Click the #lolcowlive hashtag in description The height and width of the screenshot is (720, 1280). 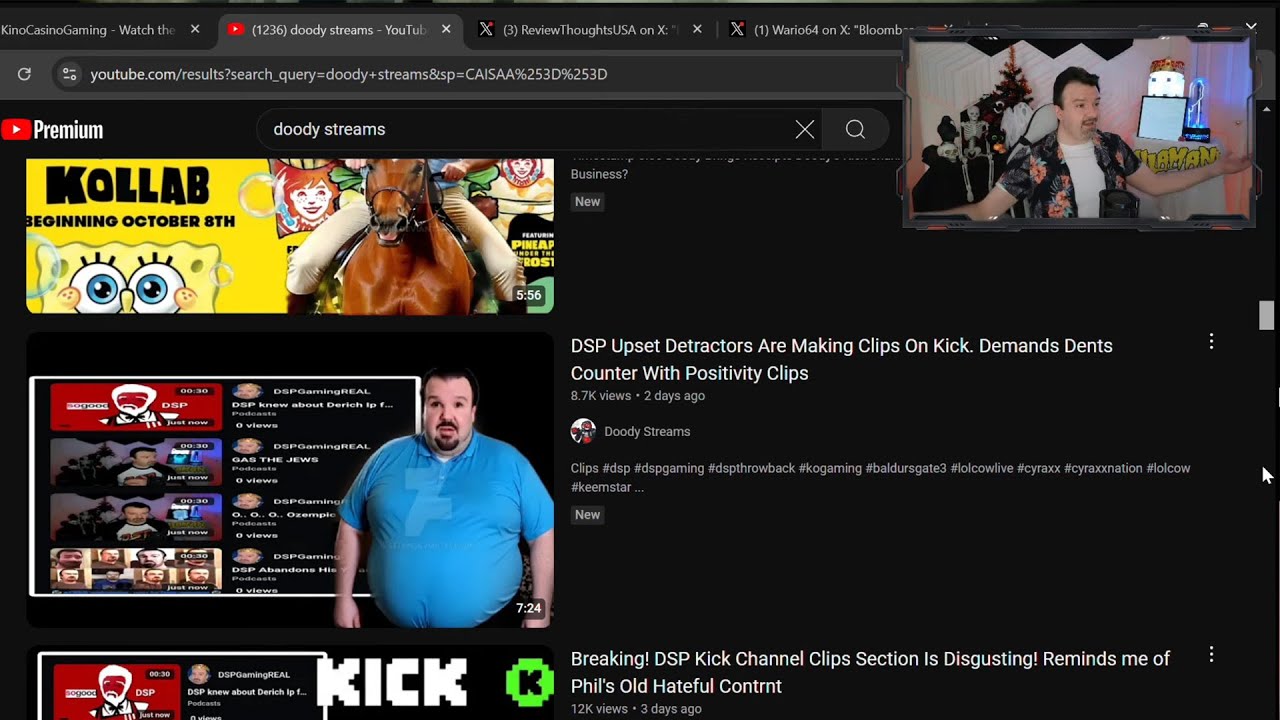pyautogui.click(x=982, y=468)
